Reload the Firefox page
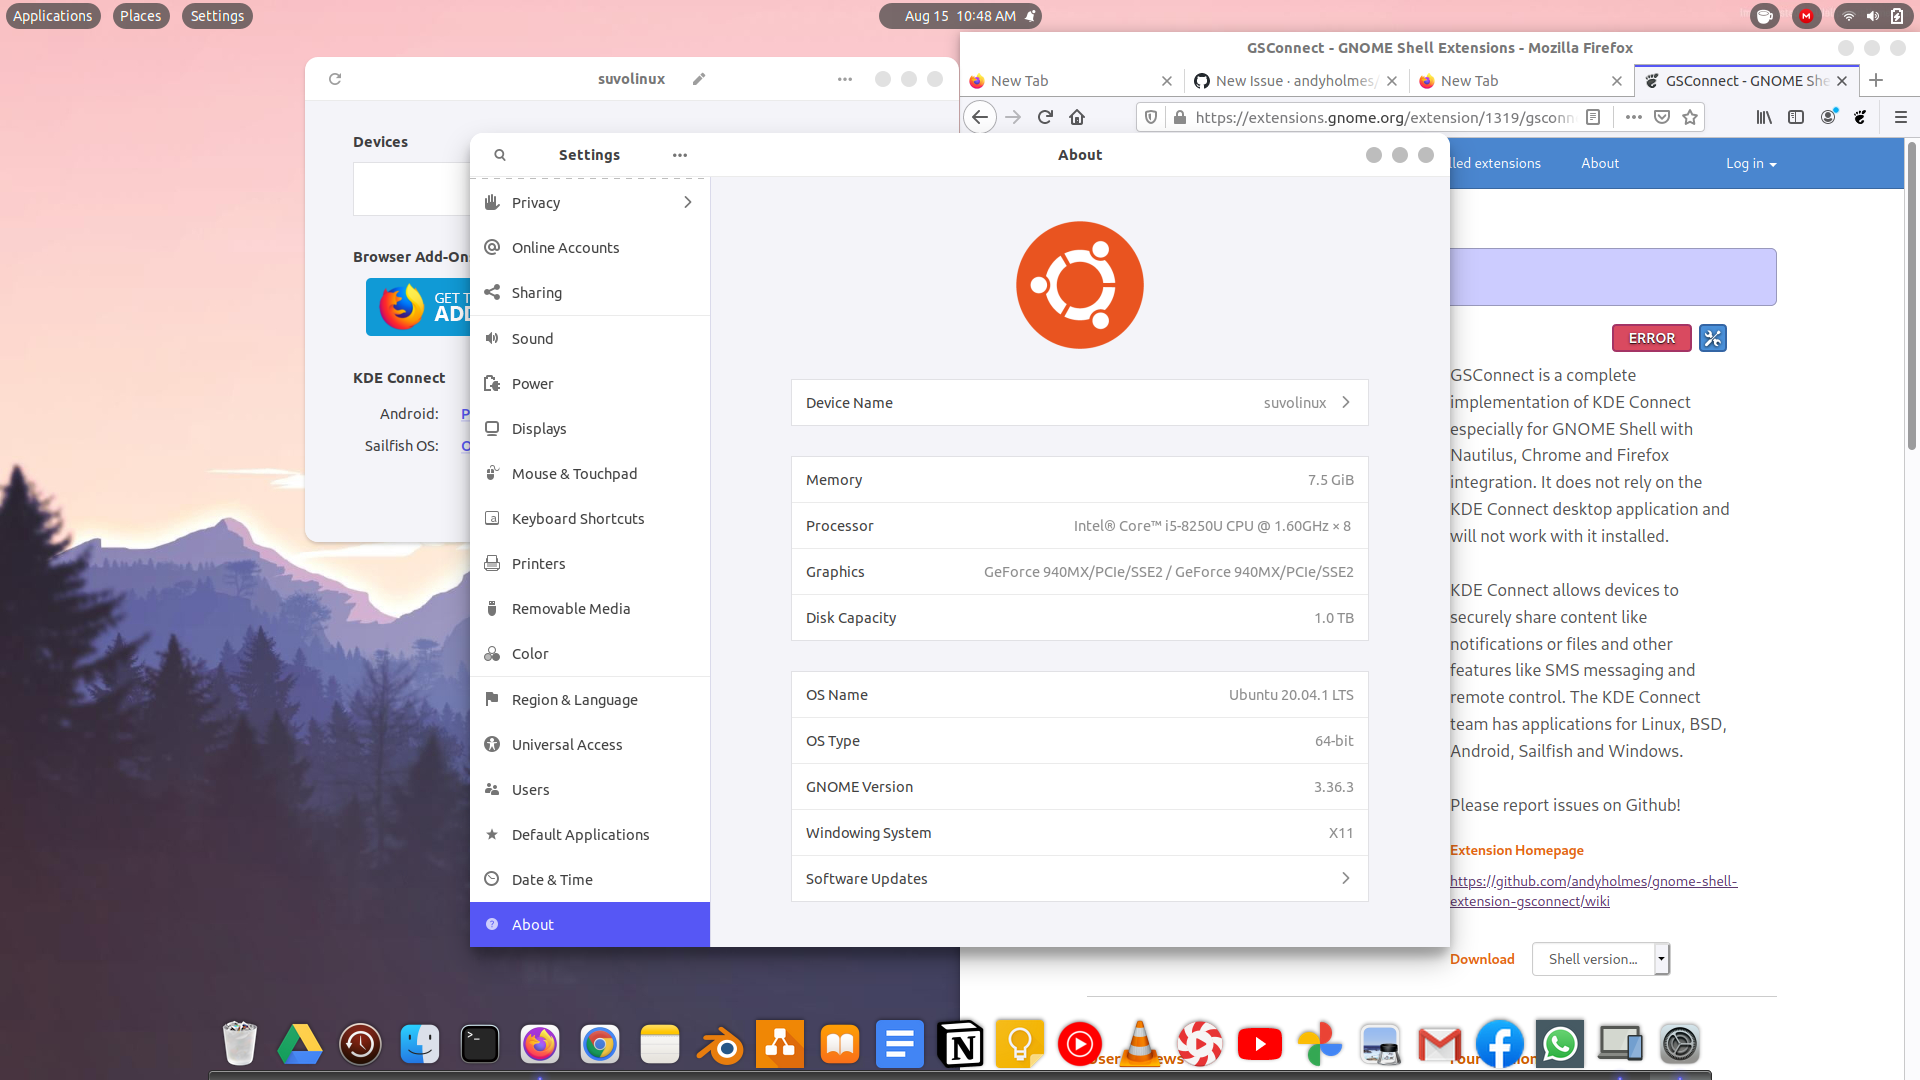The width and height of the screenshot is (1920, 1080). point(1045,117)
